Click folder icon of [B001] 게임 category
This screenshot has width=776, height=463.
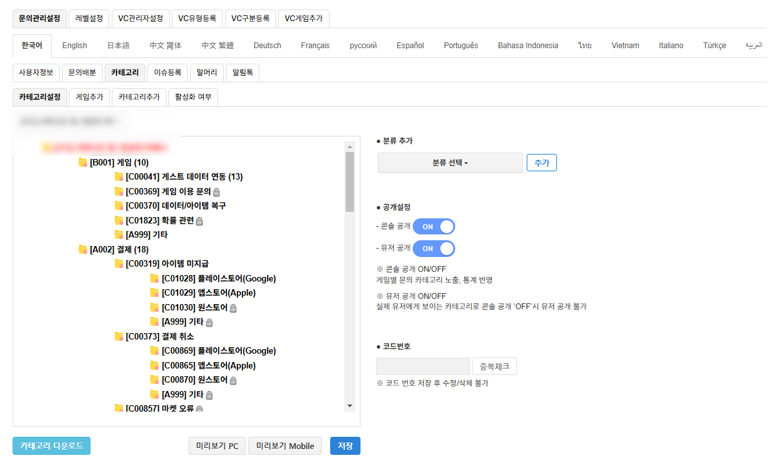click(x=83, y=163)
